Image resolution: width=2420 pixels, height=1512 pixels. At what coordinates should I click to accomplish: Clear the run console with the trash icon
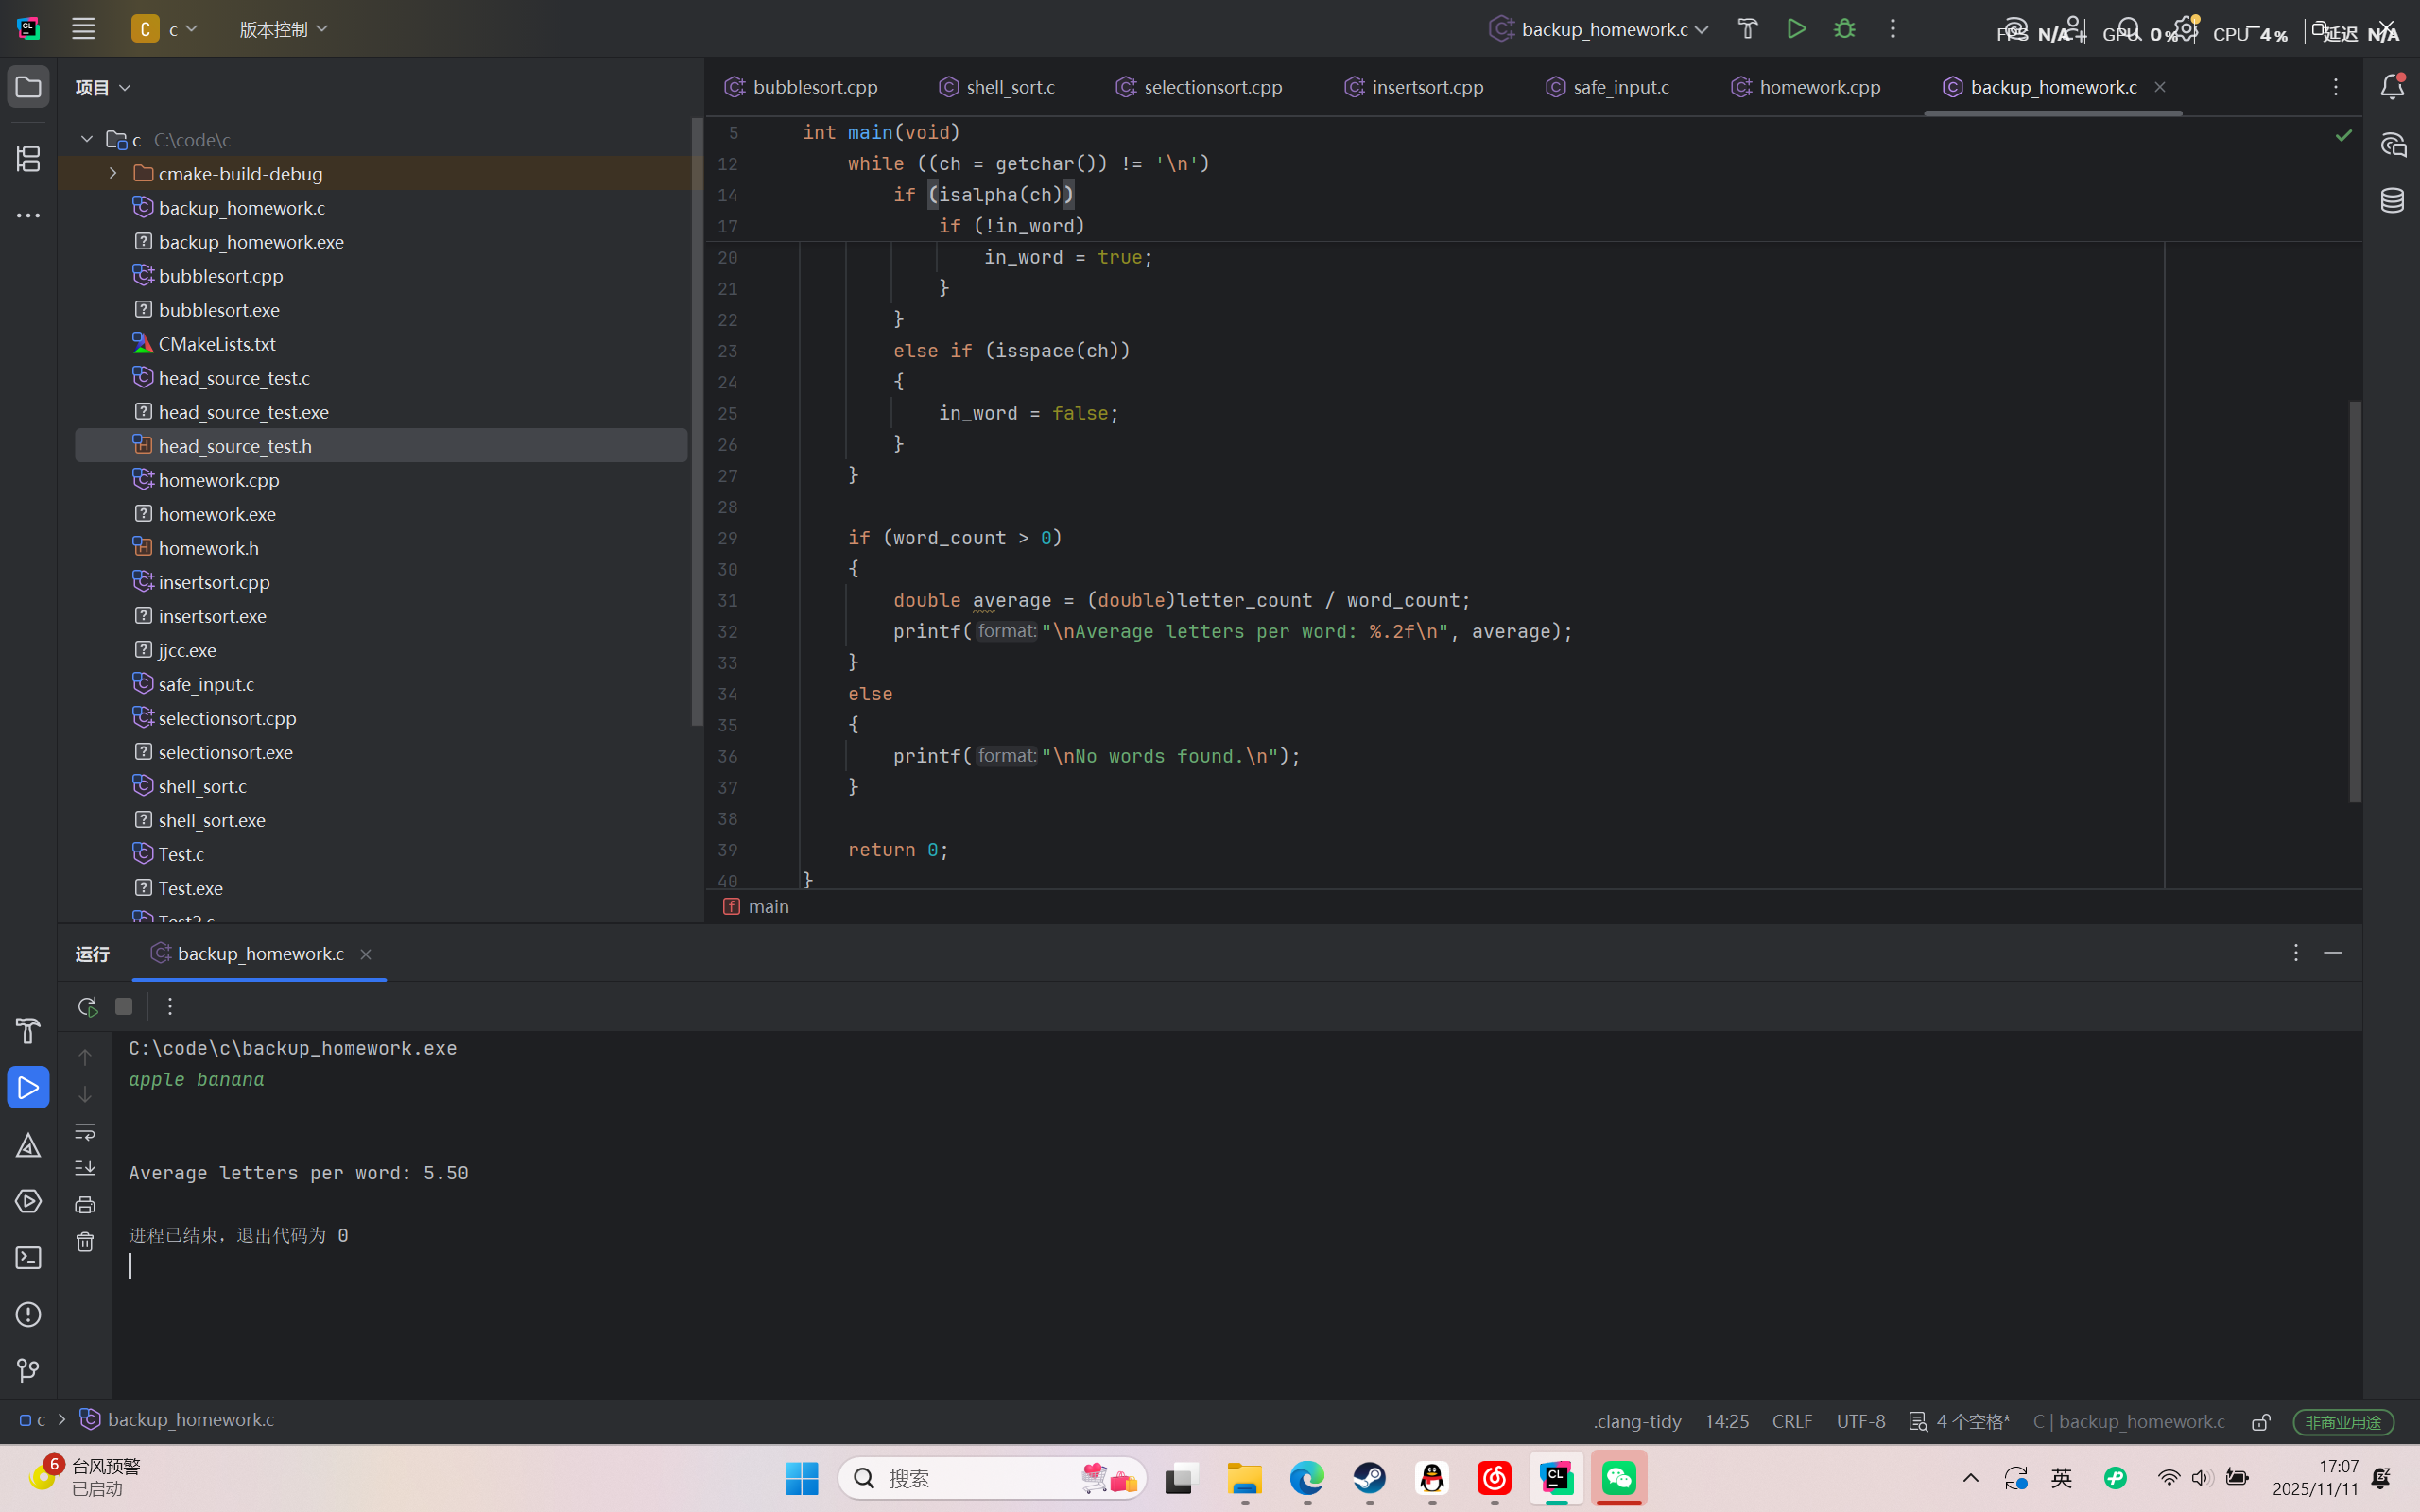[85, 1242]
